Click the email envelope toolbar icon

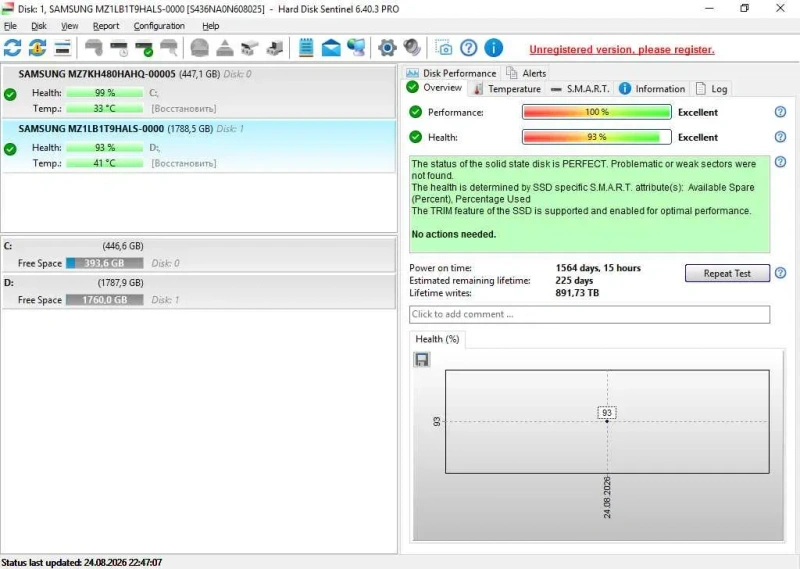coord(331,48)
